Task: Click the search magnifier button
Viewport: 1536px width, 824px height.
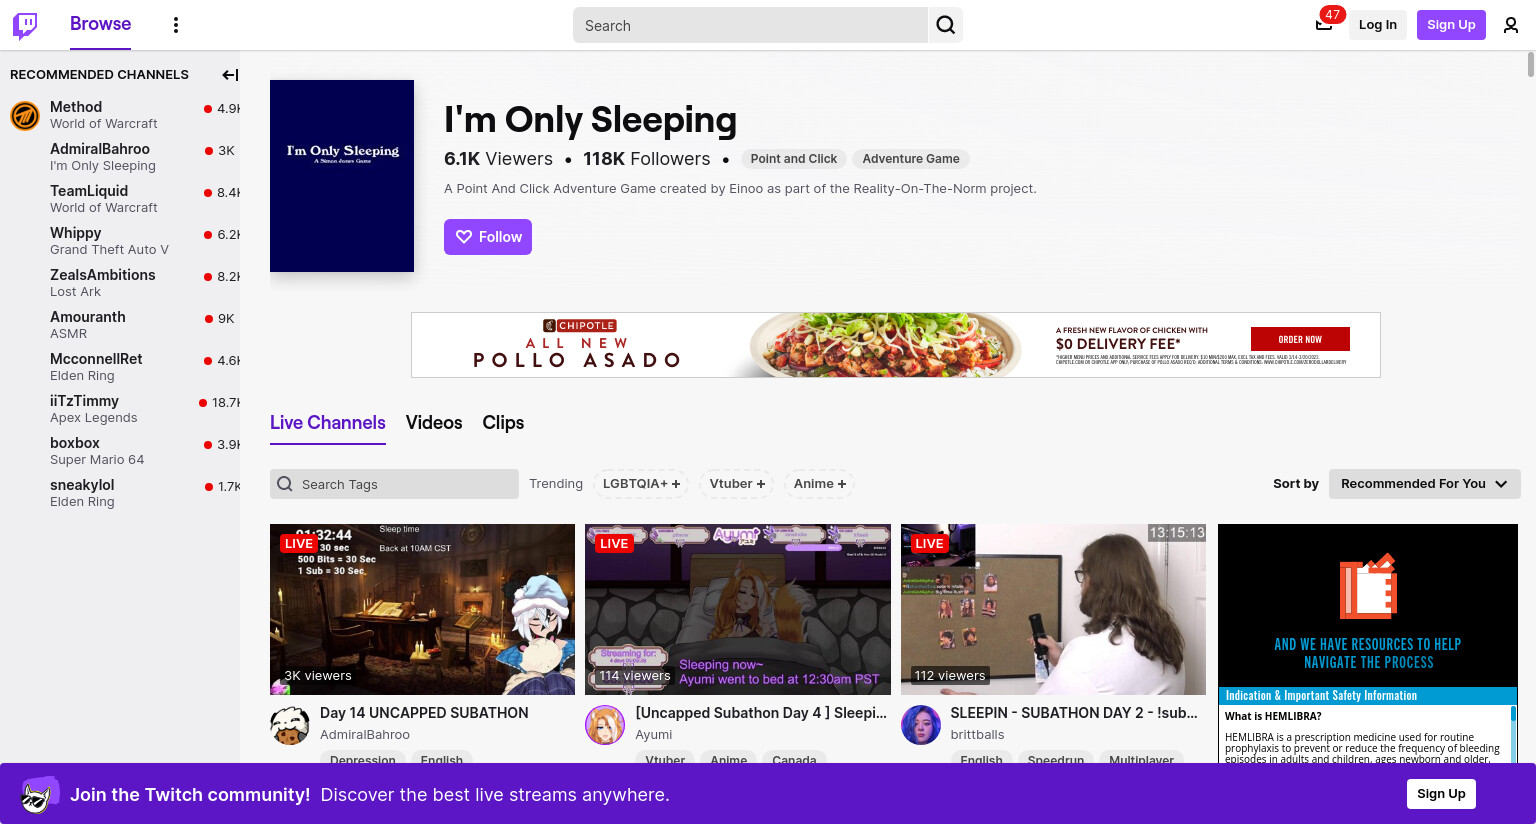Action: [x=946, y=25]
